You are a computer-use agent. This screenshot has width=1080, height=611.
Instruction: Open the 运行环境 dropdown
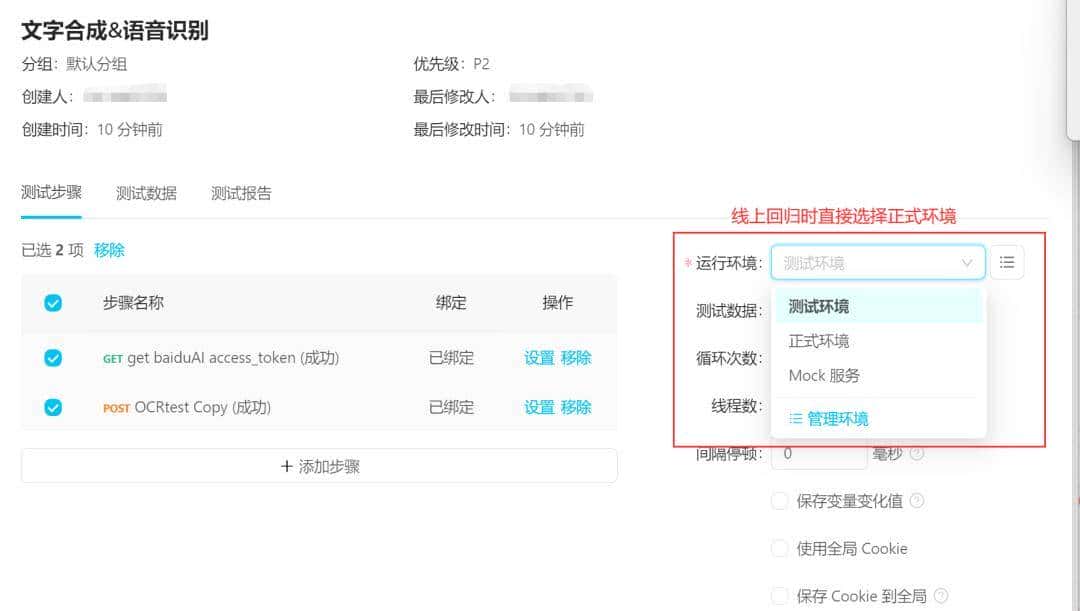tap(878, 261)
